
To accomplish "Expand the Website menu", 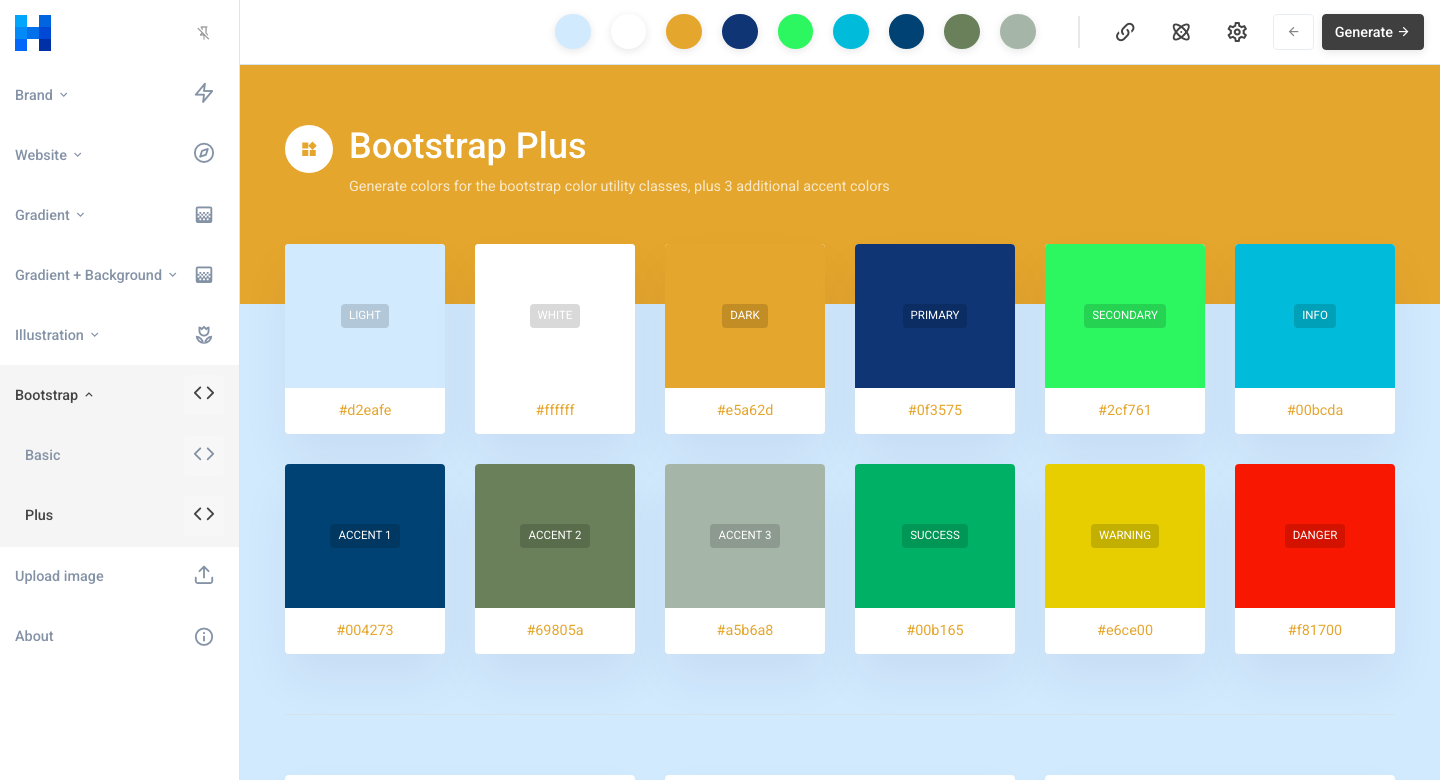I will click(x=48, y=155).
